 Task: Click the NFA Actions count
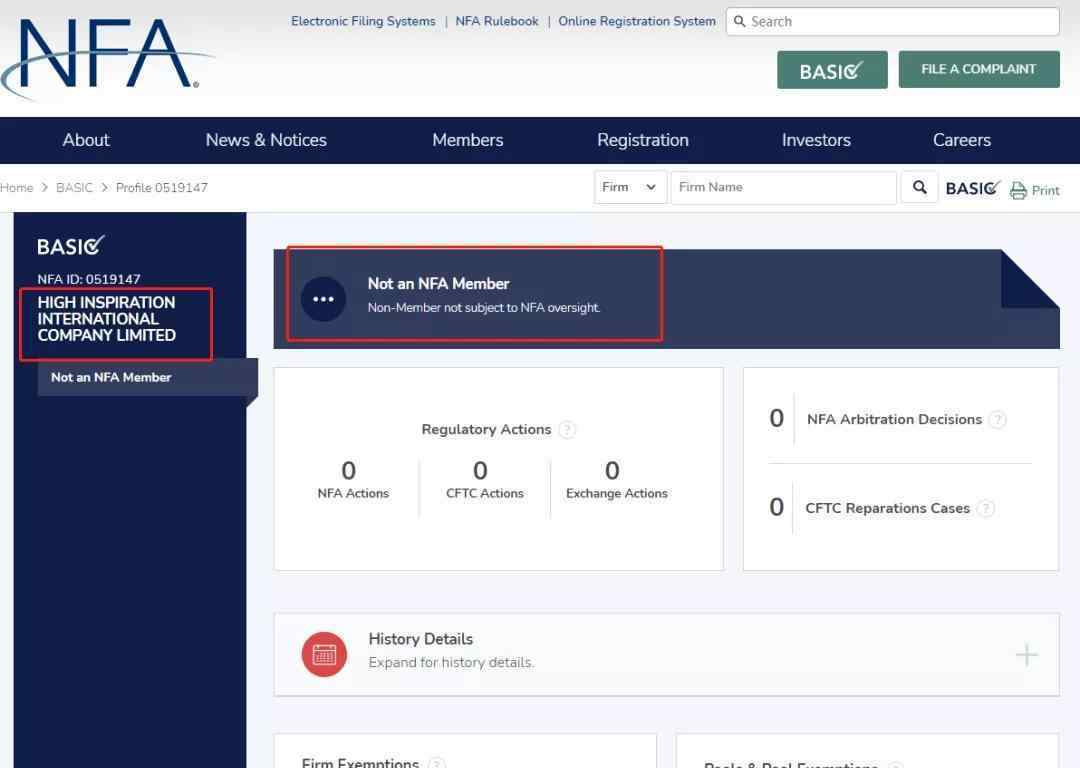point(349,471)
